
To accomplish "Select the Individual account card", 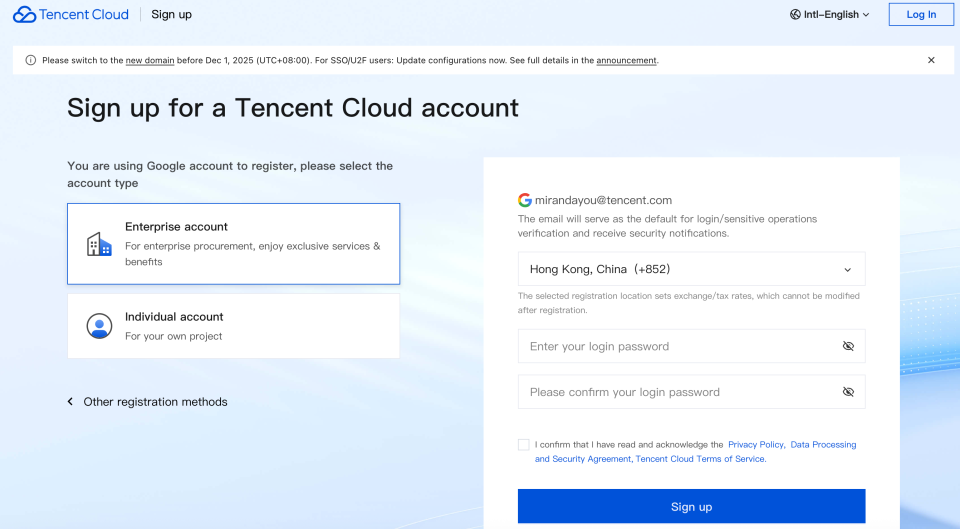I will pos(233,326).
